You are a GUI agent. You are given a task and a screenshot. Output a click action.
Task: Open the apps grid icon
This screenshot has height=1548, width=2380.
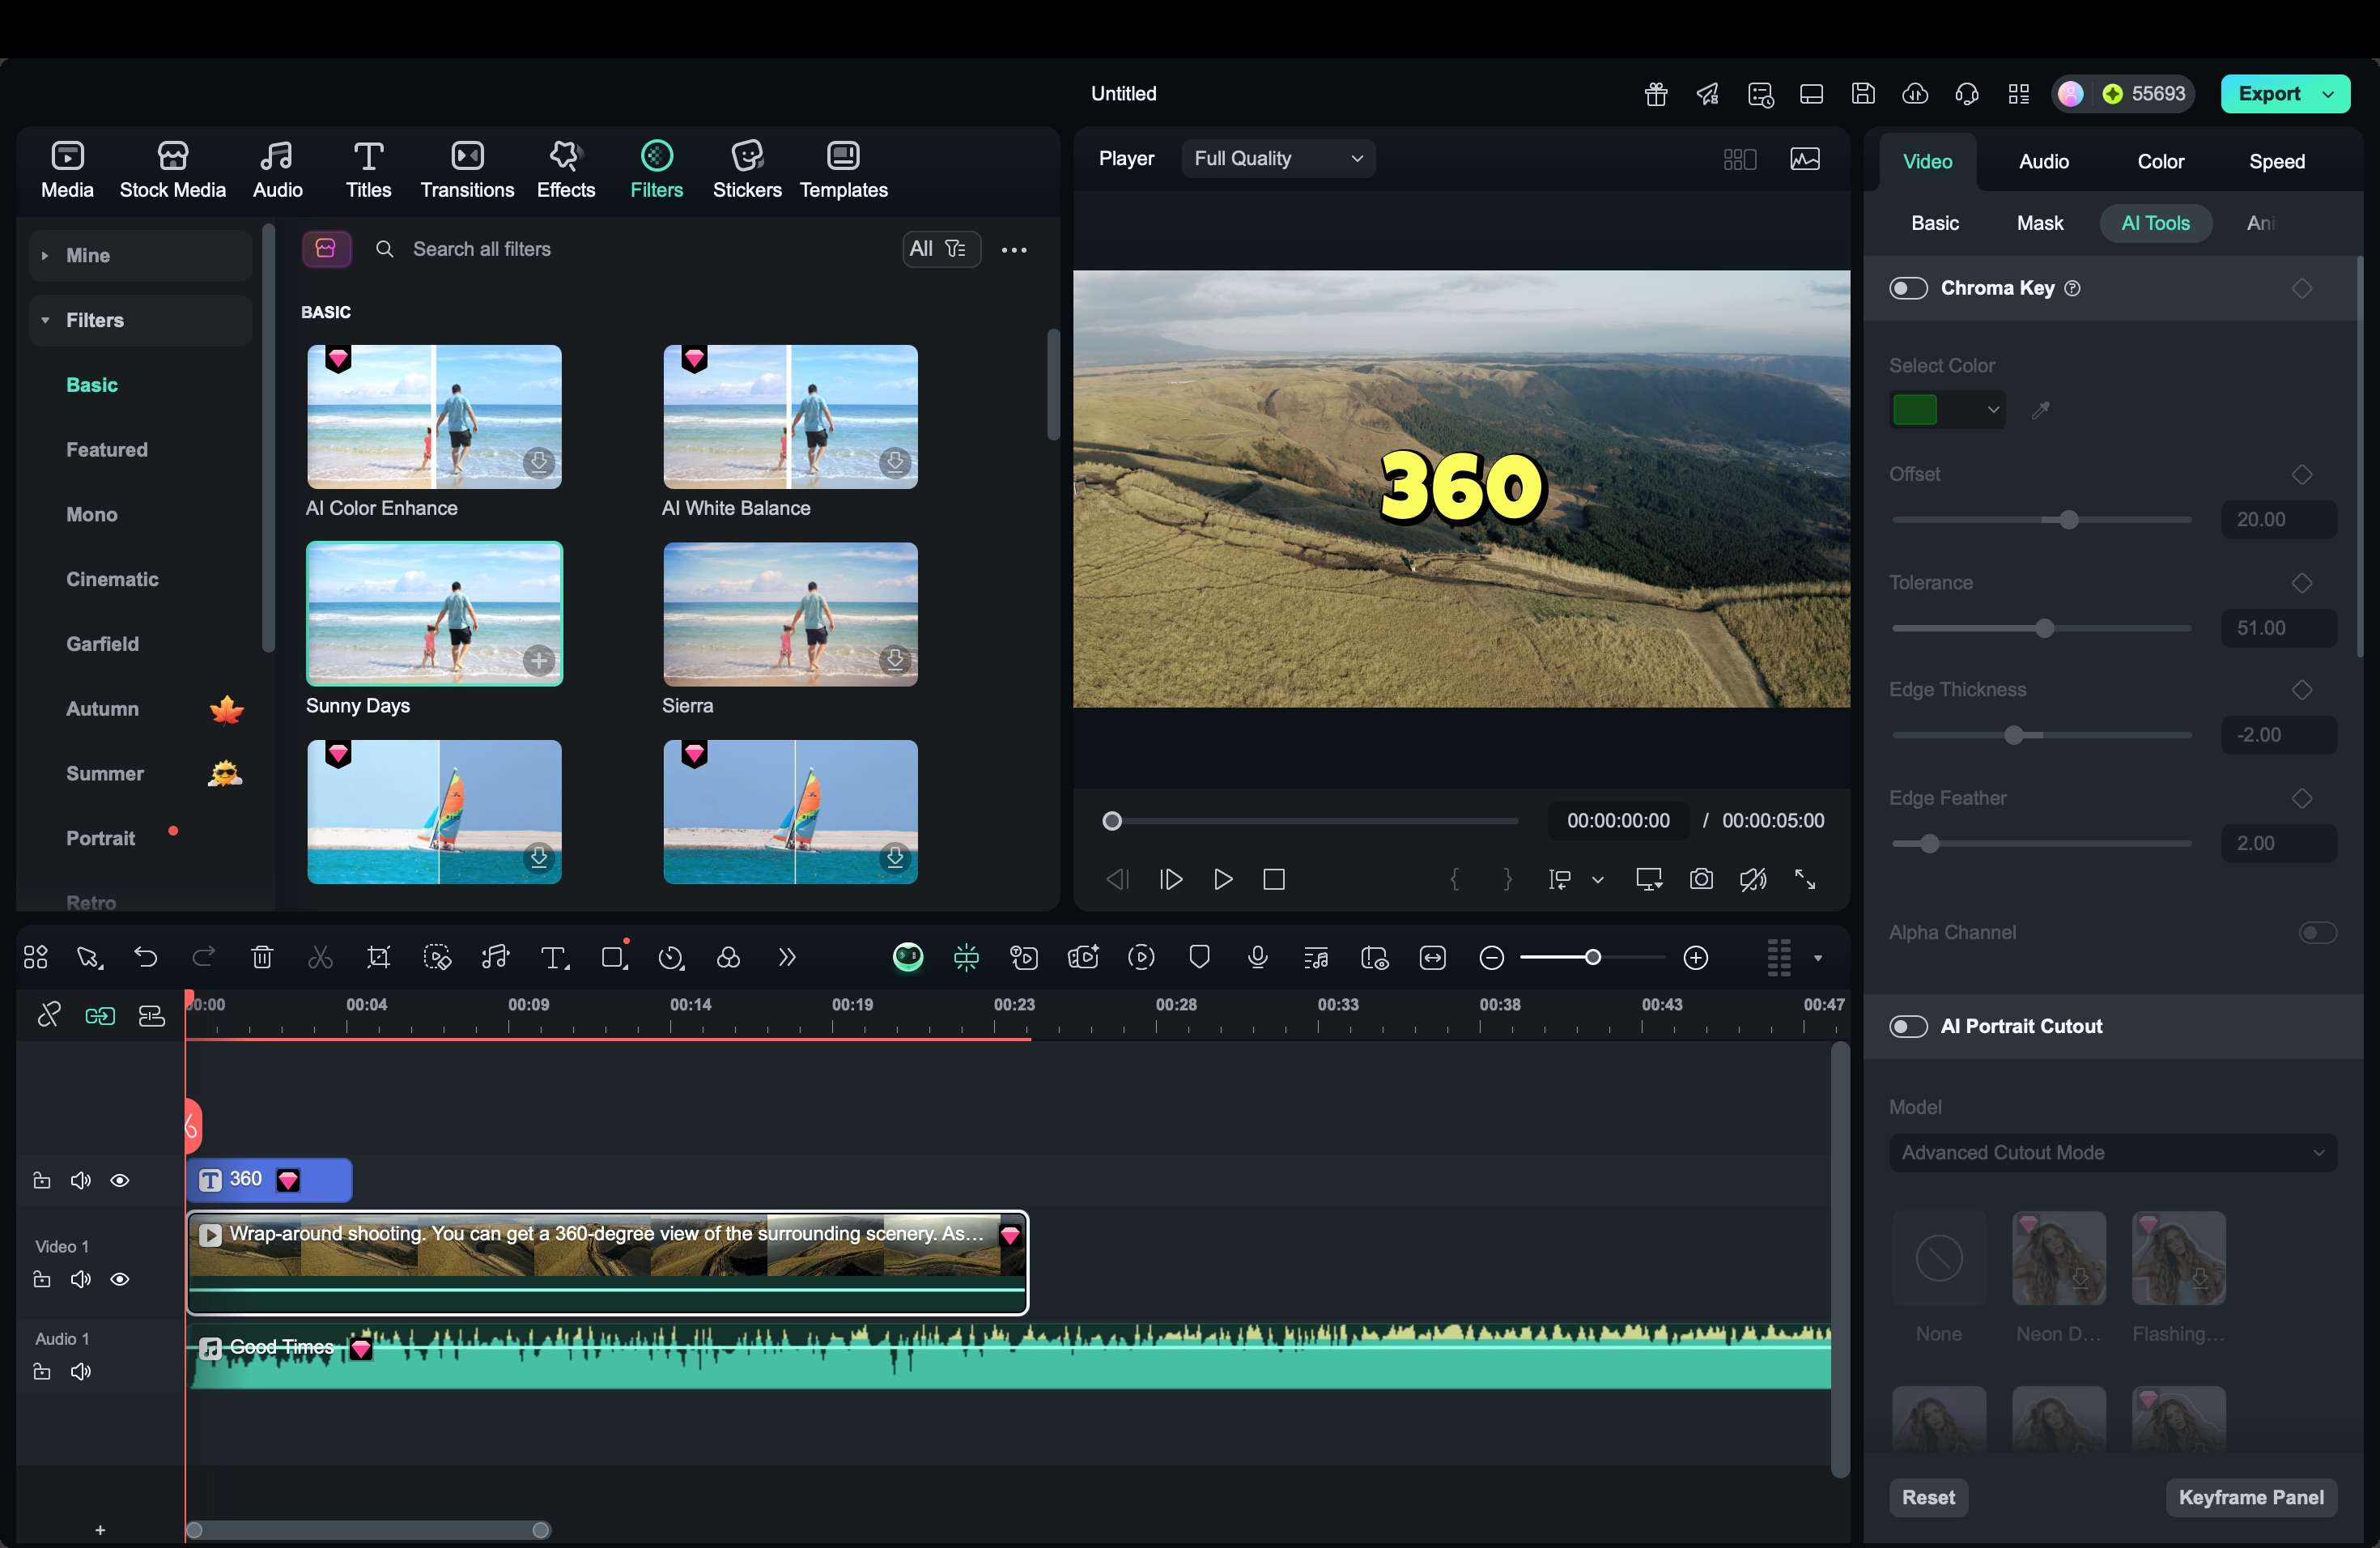pos(2019,93)
